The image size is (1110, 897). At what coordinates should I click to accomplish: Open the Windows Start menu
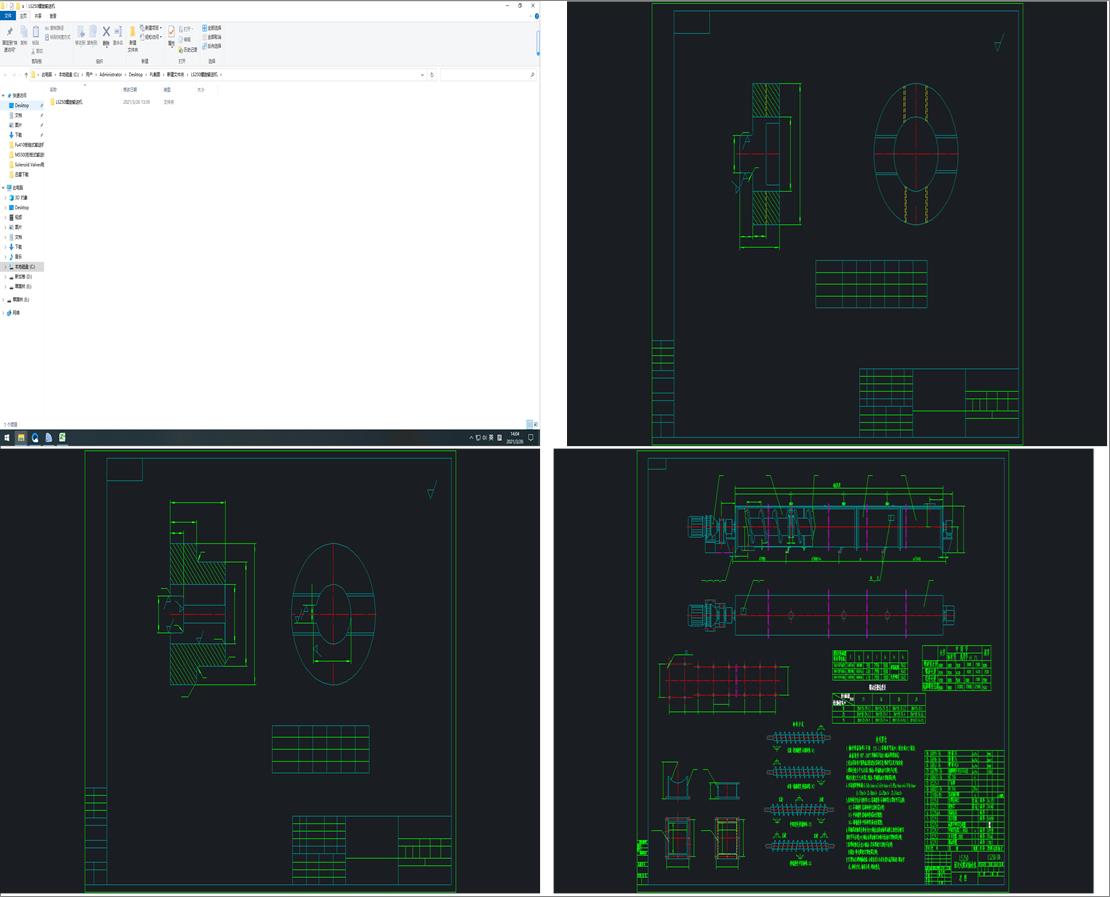tap(7, 438)
